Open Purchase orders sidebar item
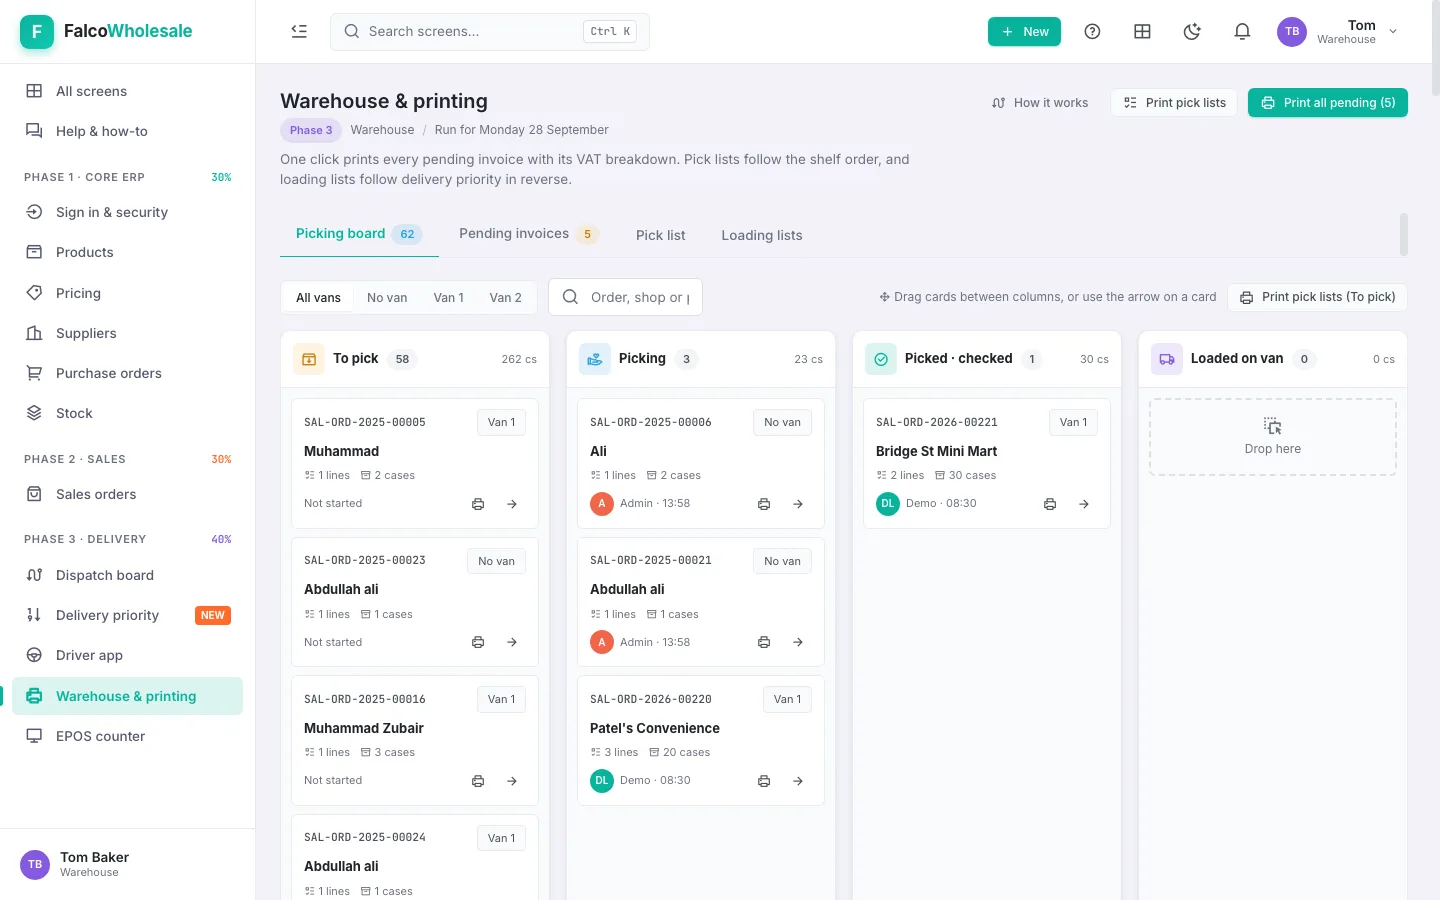Image resolution: width=1440 pixels, height=900 pixels. (127, 373)
